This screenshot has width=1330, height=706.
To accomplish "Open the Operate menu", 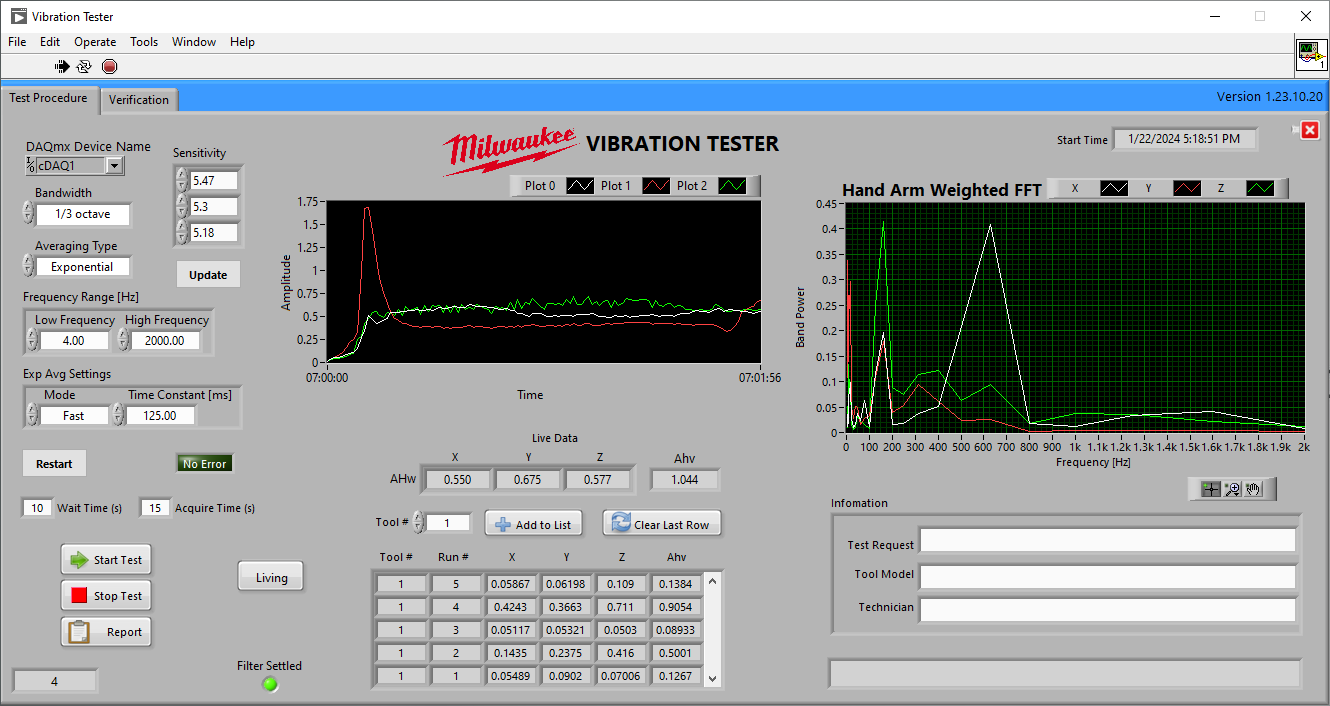I will click(95, 42).
